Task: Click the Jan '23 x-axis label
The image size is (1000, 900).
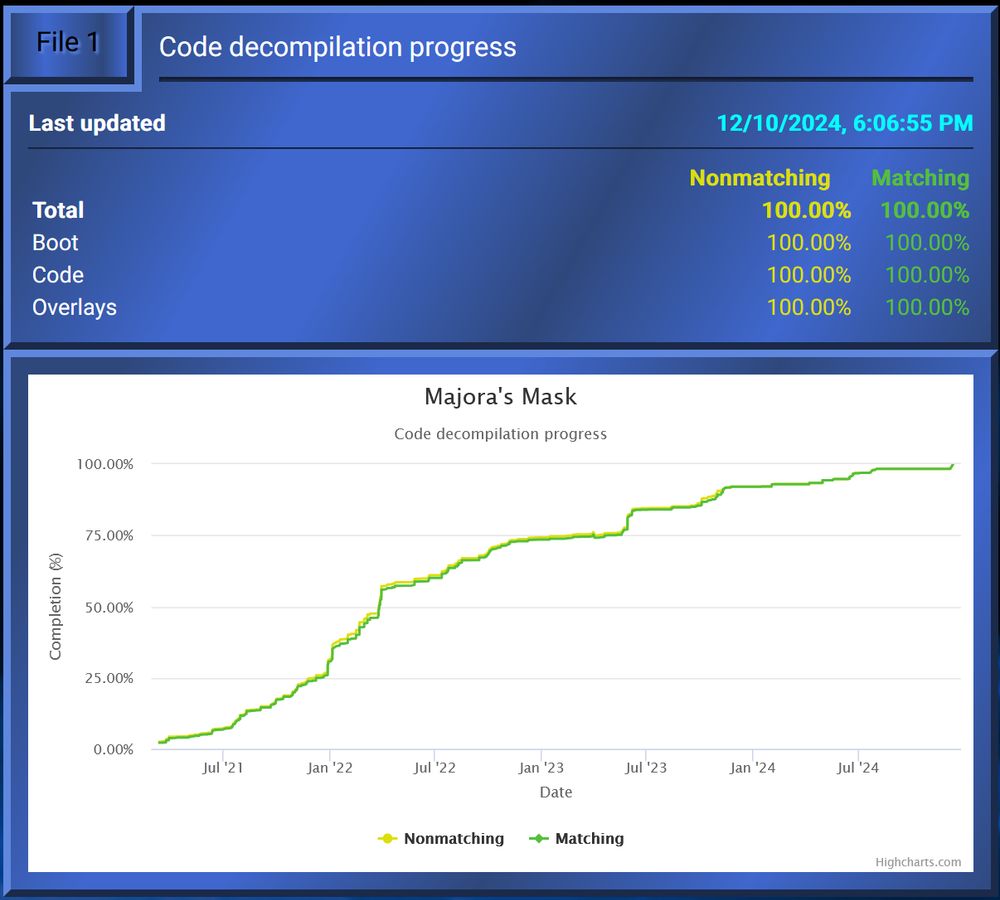Action: [541, 768]
